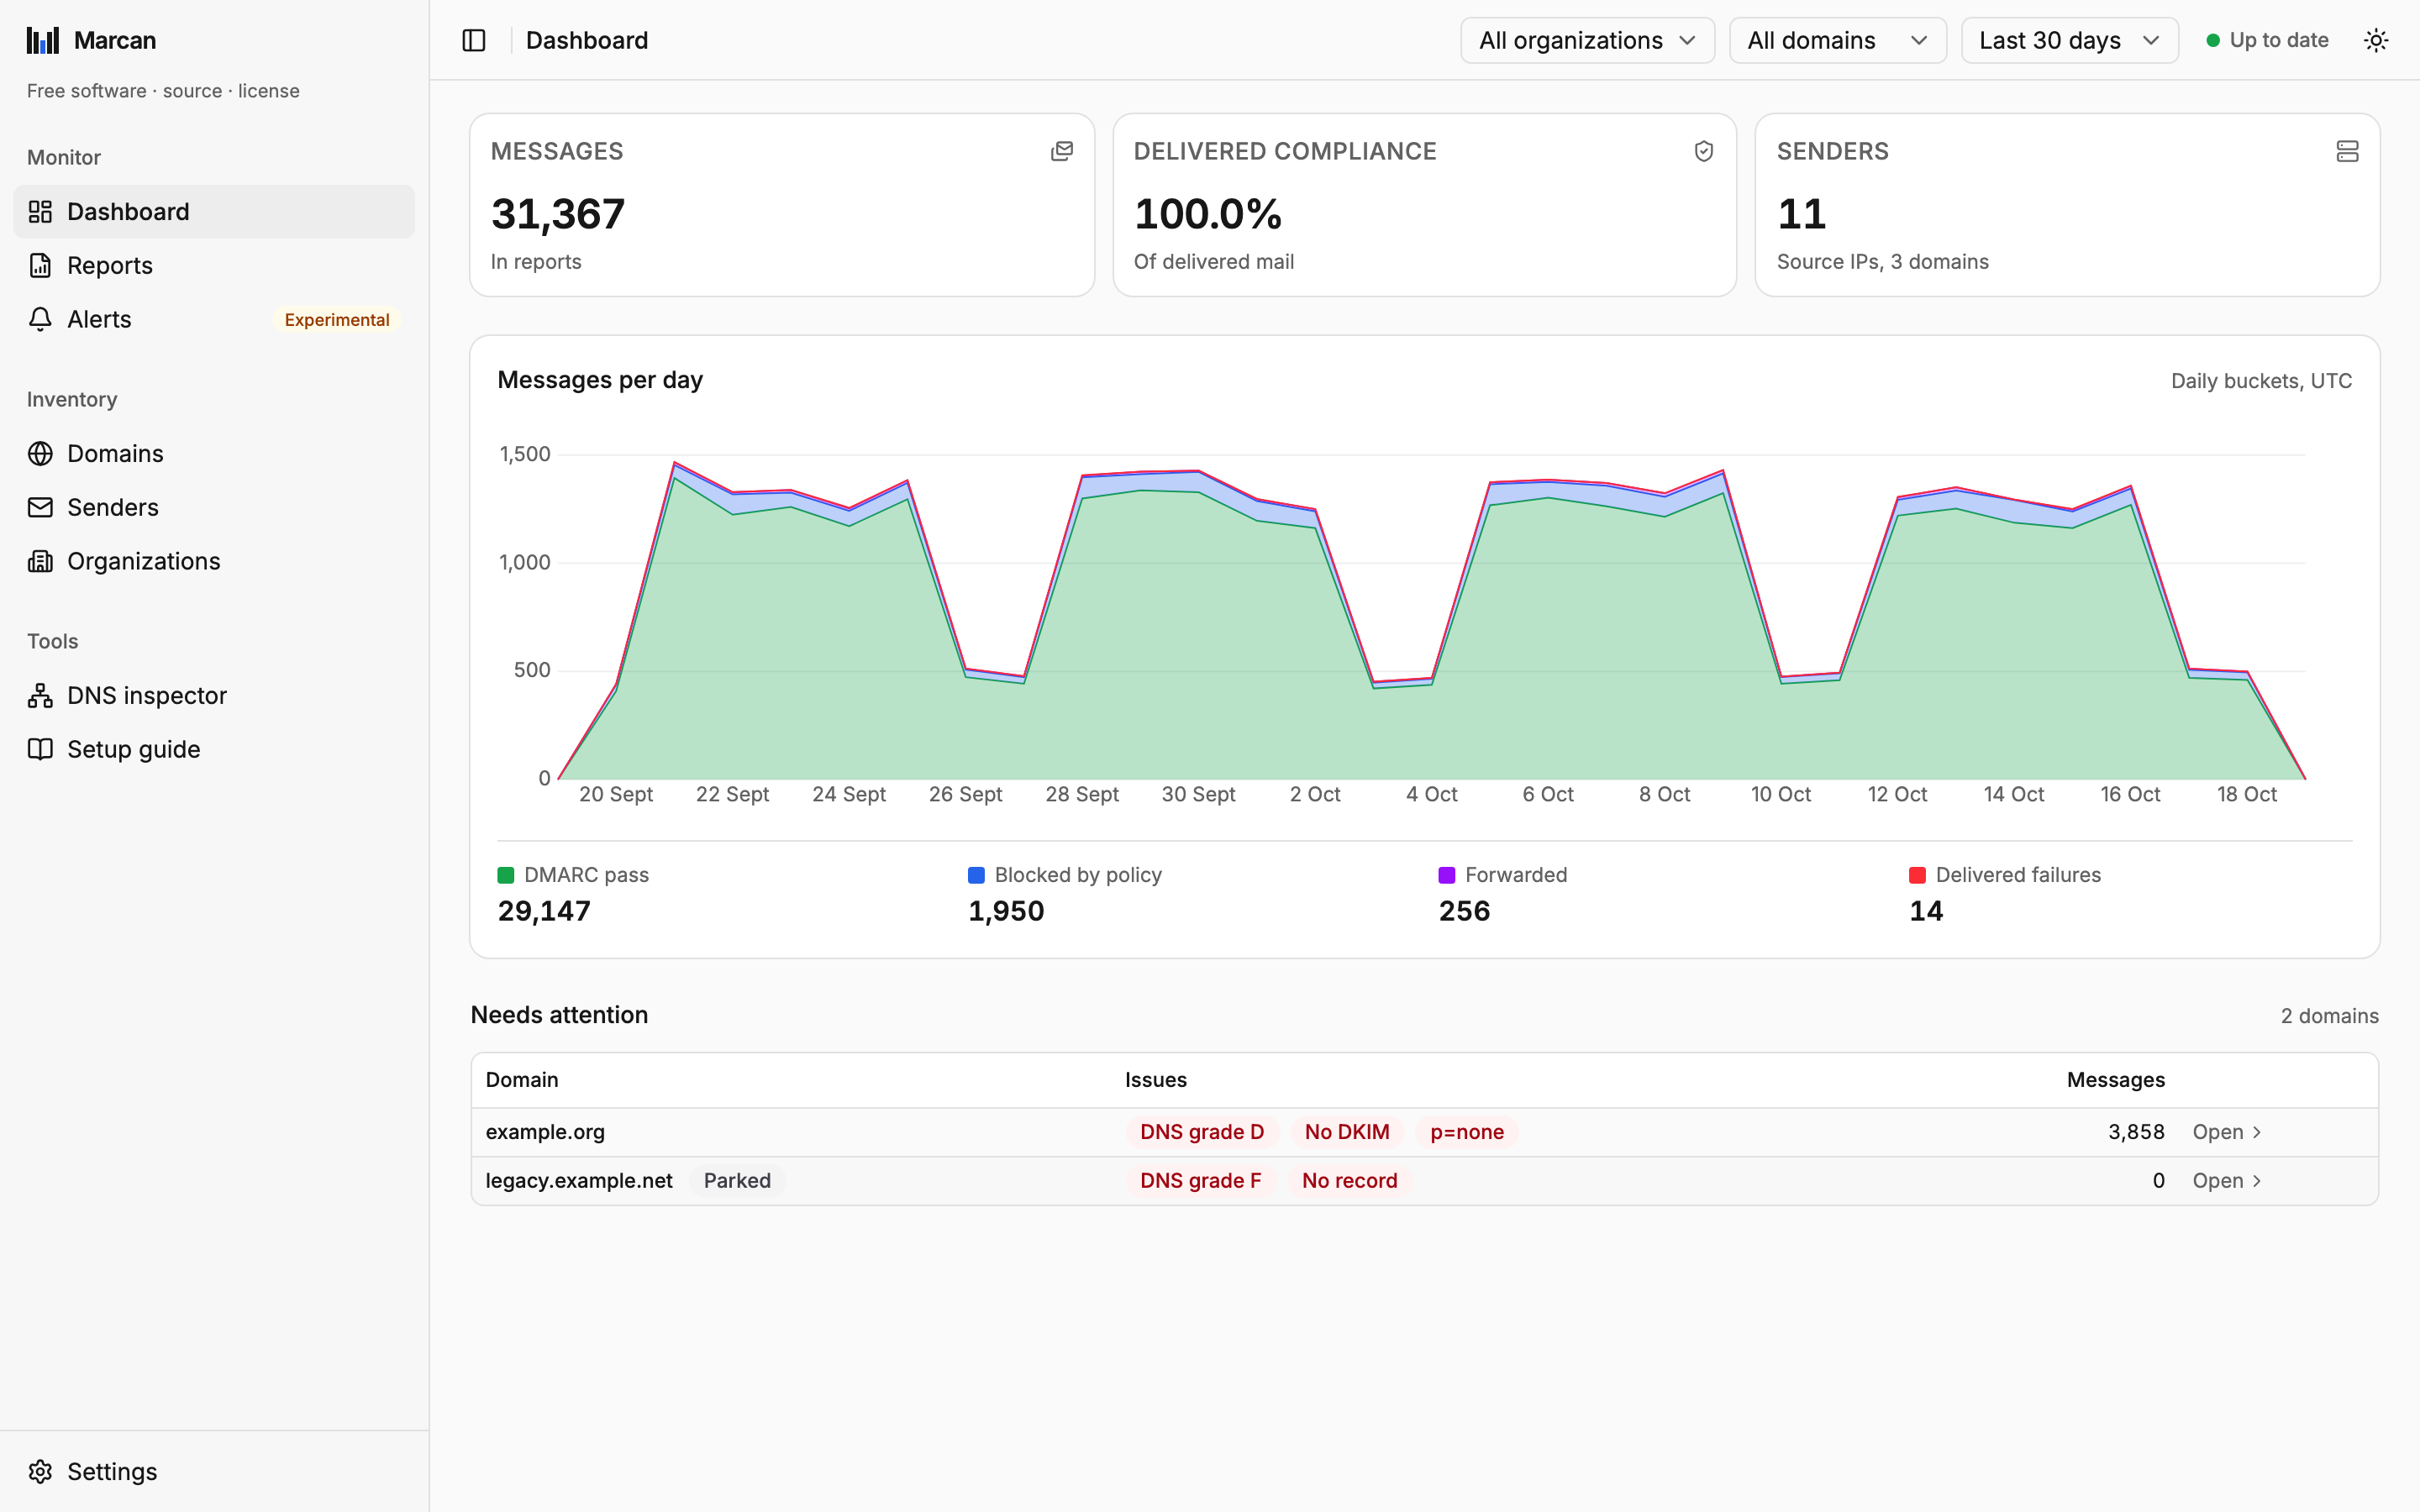Click the No record issue tag
The image size is (2420, 1512).
1349,1181
